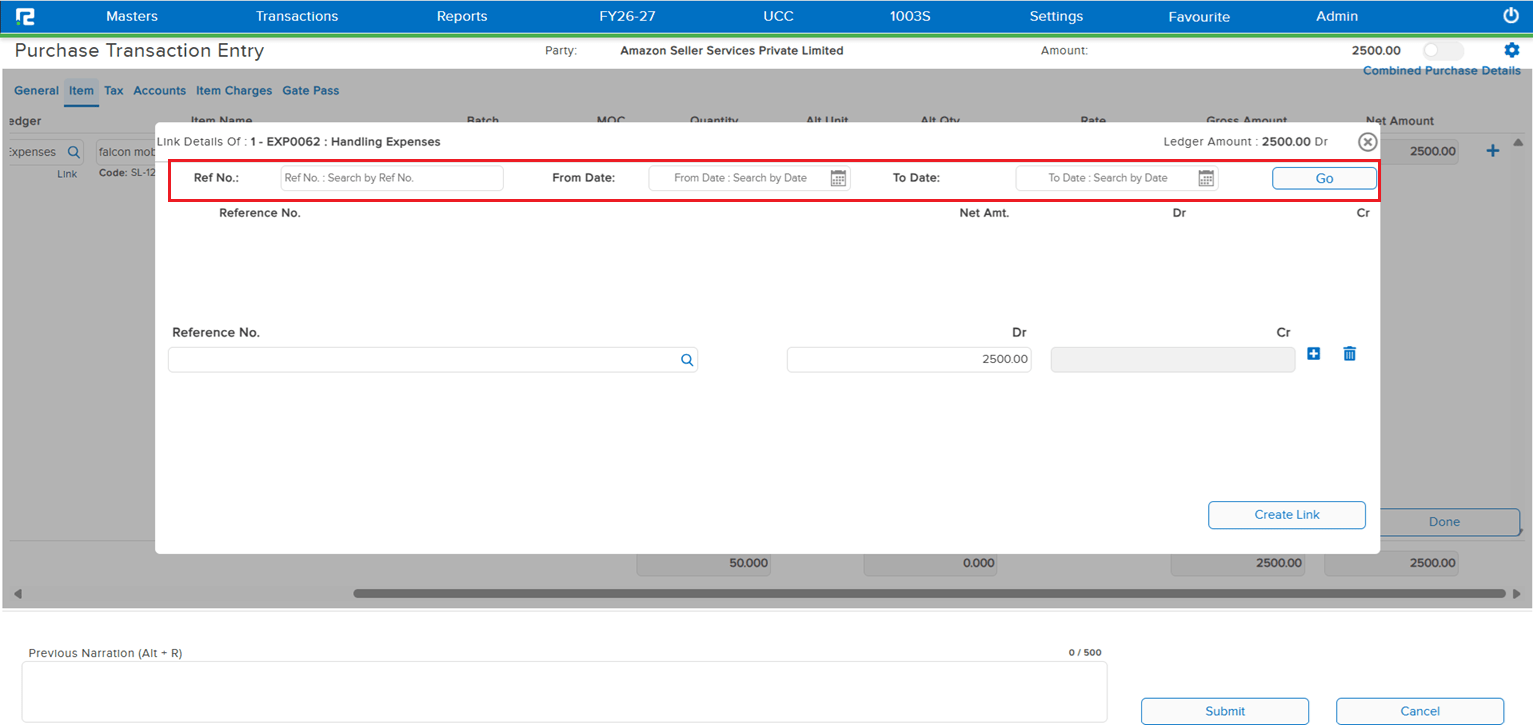Screen dimensions: 1533x725
Task: Focus the Ref No. search field
Action: click(392, 178)
